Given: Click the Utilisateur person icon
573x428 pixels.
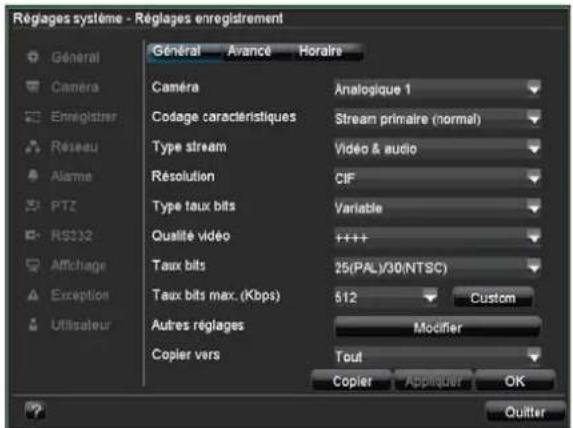Looking at the screenshot, I should [x=33, y=324].
